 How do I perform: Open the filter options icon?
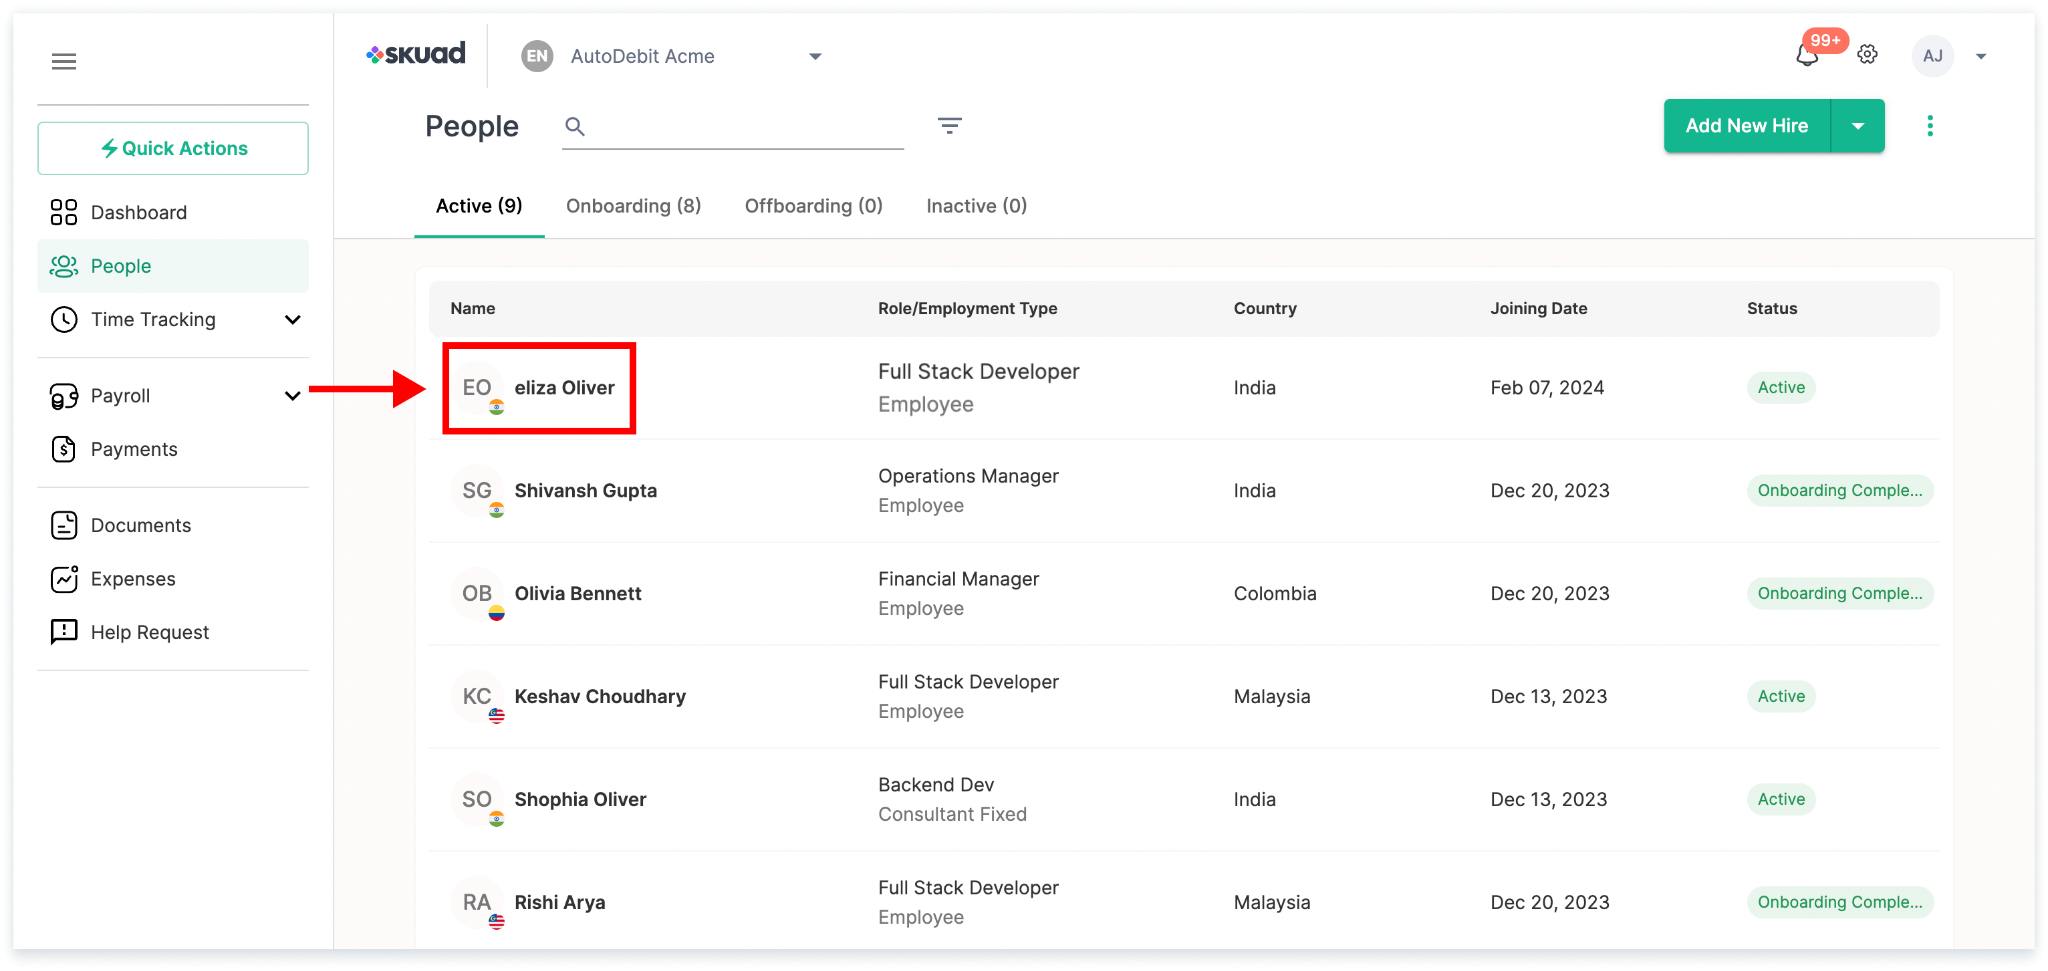point(949,126)
